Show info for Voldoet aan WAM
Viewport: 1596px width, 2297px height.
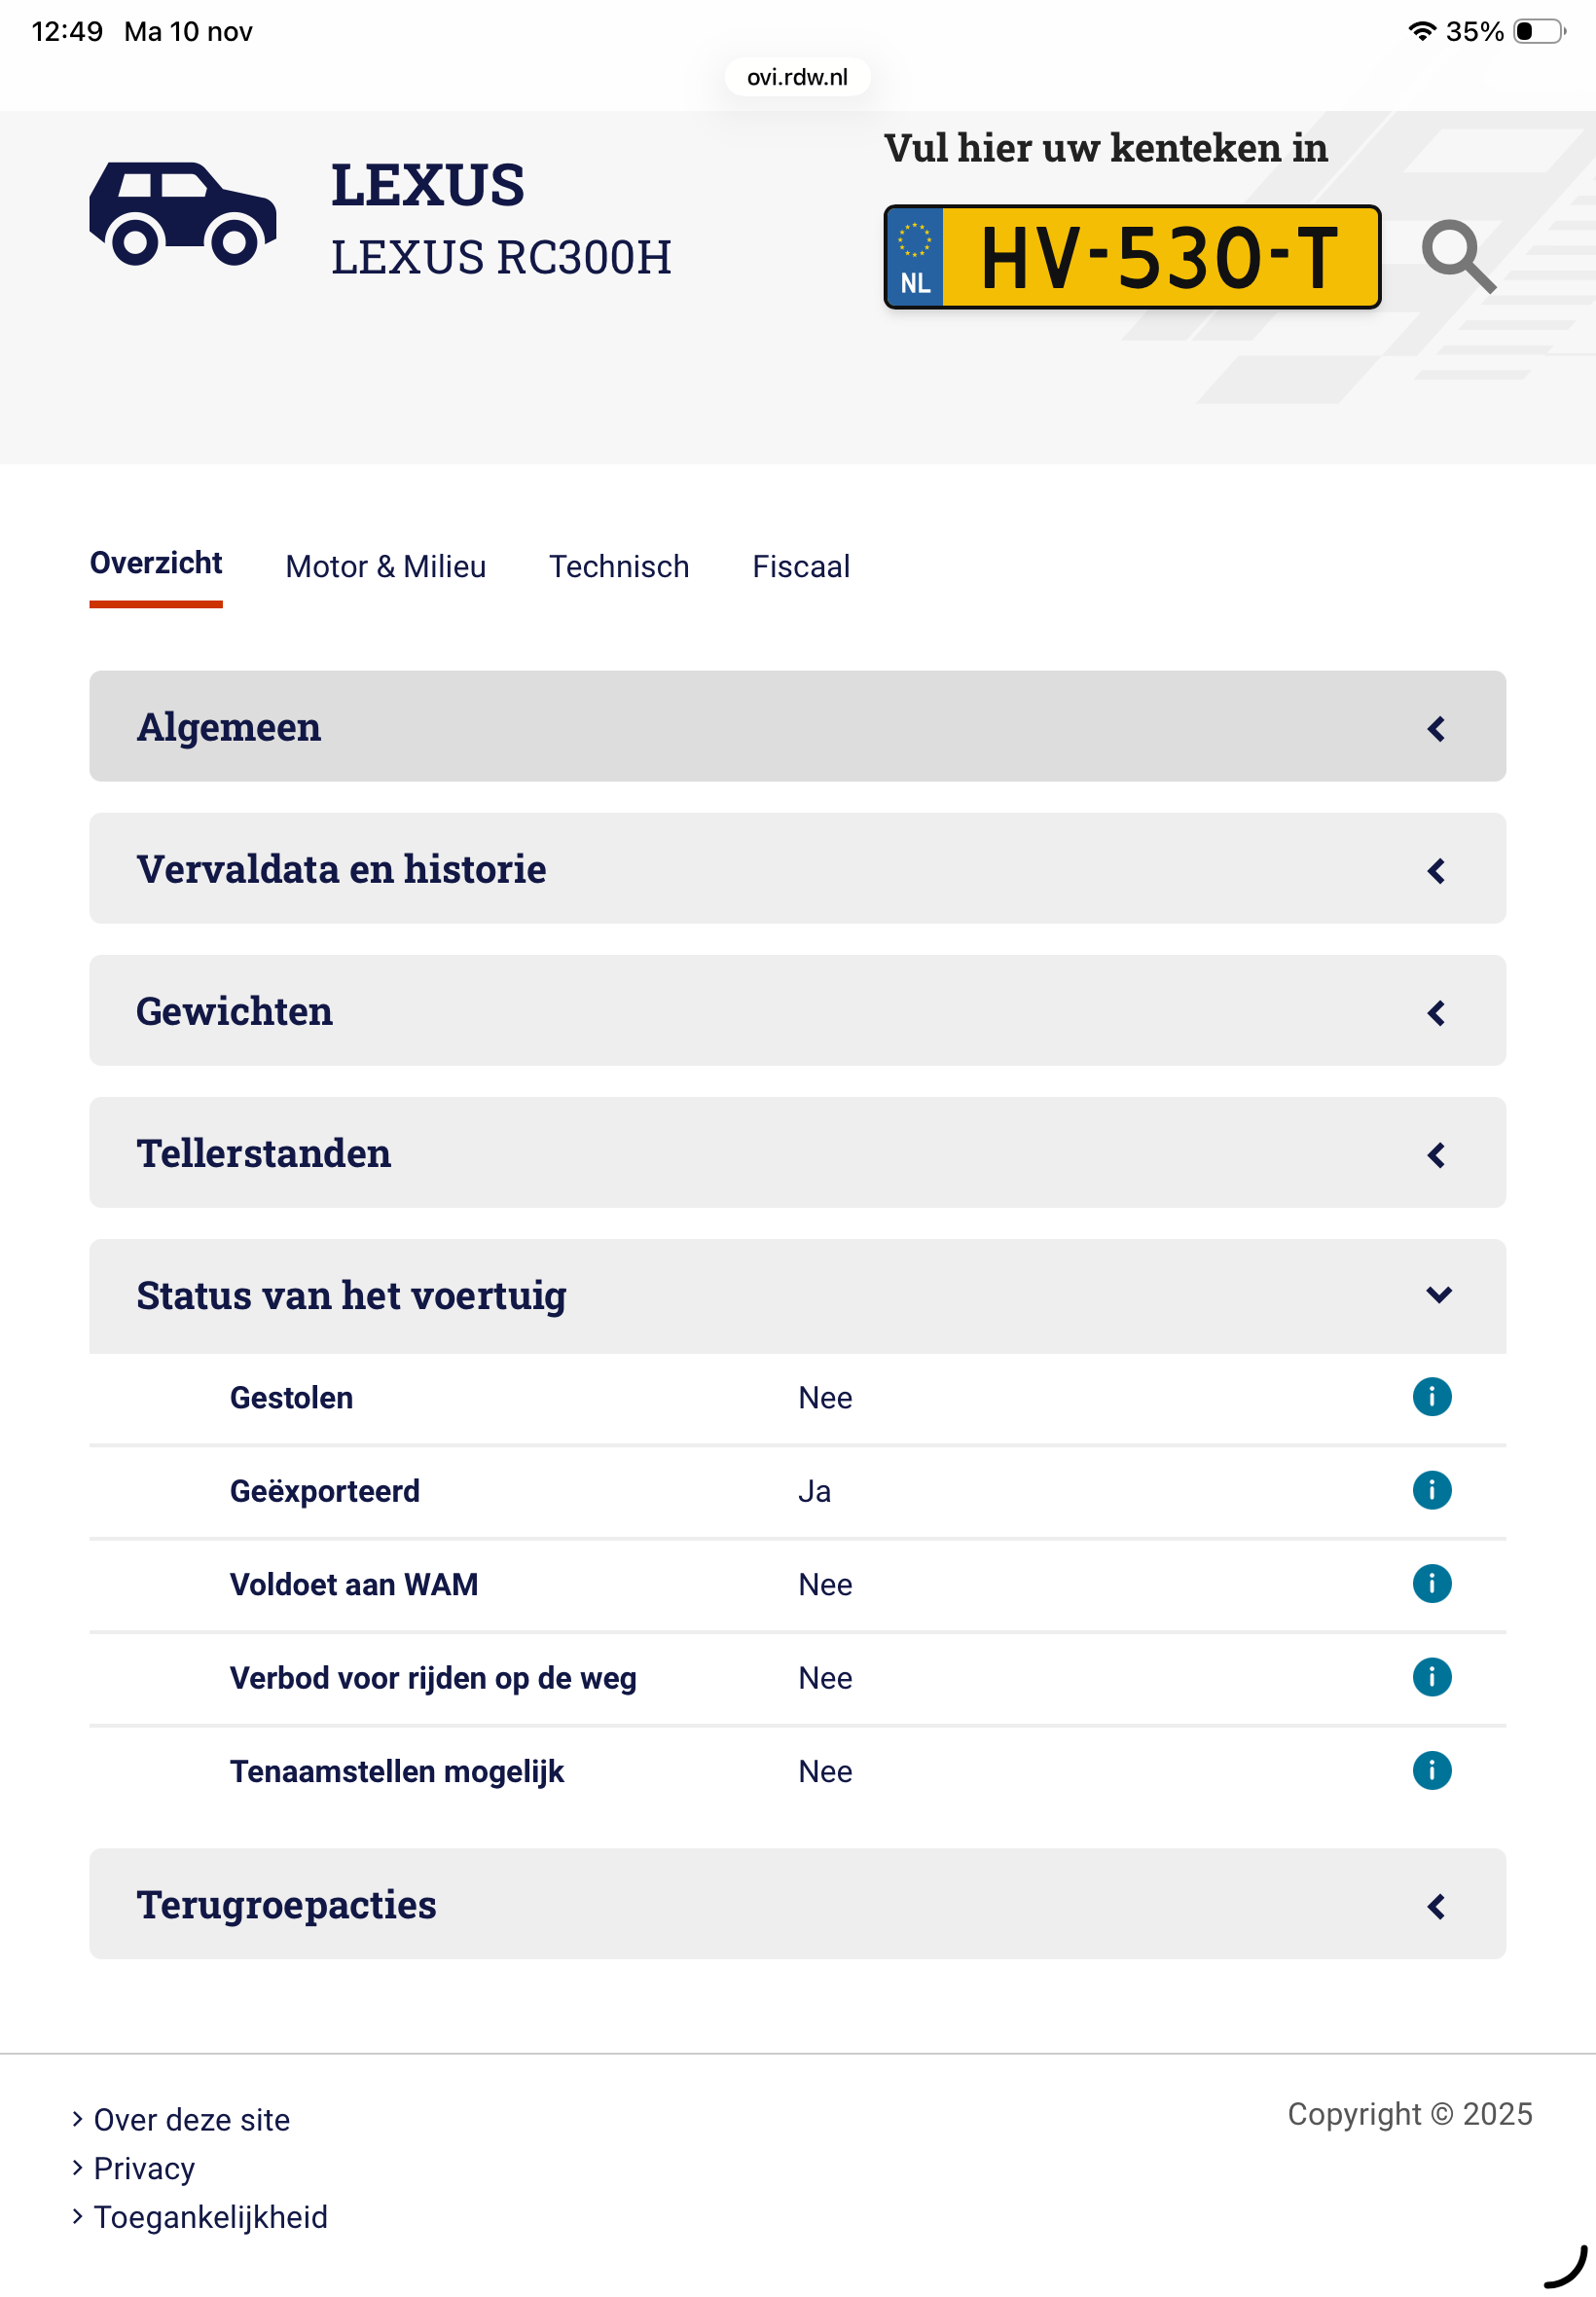pyautogui.click(x=1431, y=1583)
